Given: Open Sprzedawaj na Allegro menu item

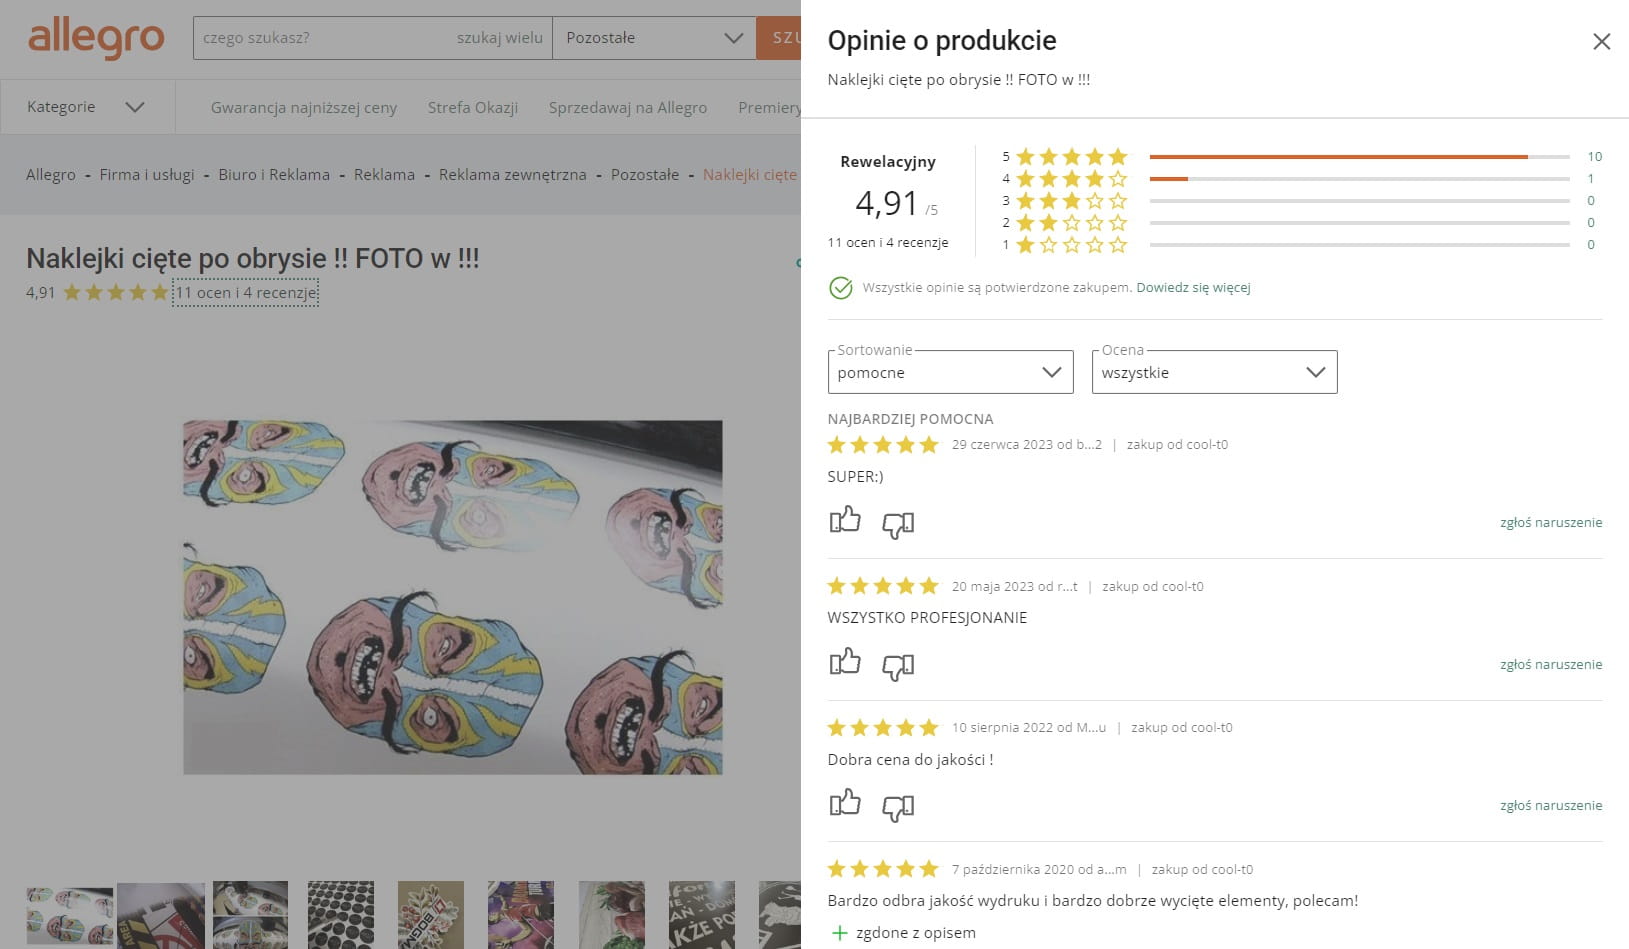Looking at the screenshot, I should tap(628, 107).
